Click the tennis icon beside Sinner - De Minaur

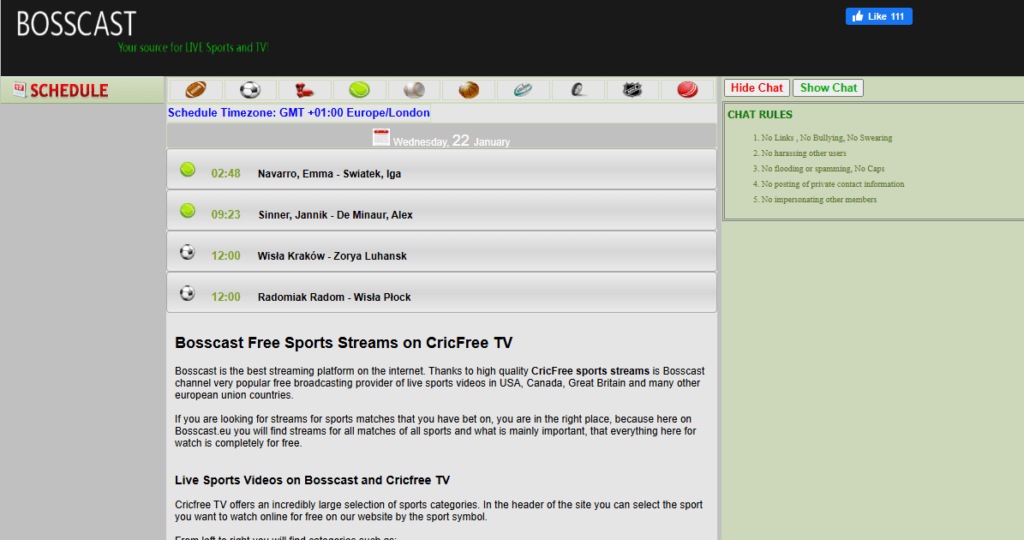pyautogui.click(x=187, y=211)
